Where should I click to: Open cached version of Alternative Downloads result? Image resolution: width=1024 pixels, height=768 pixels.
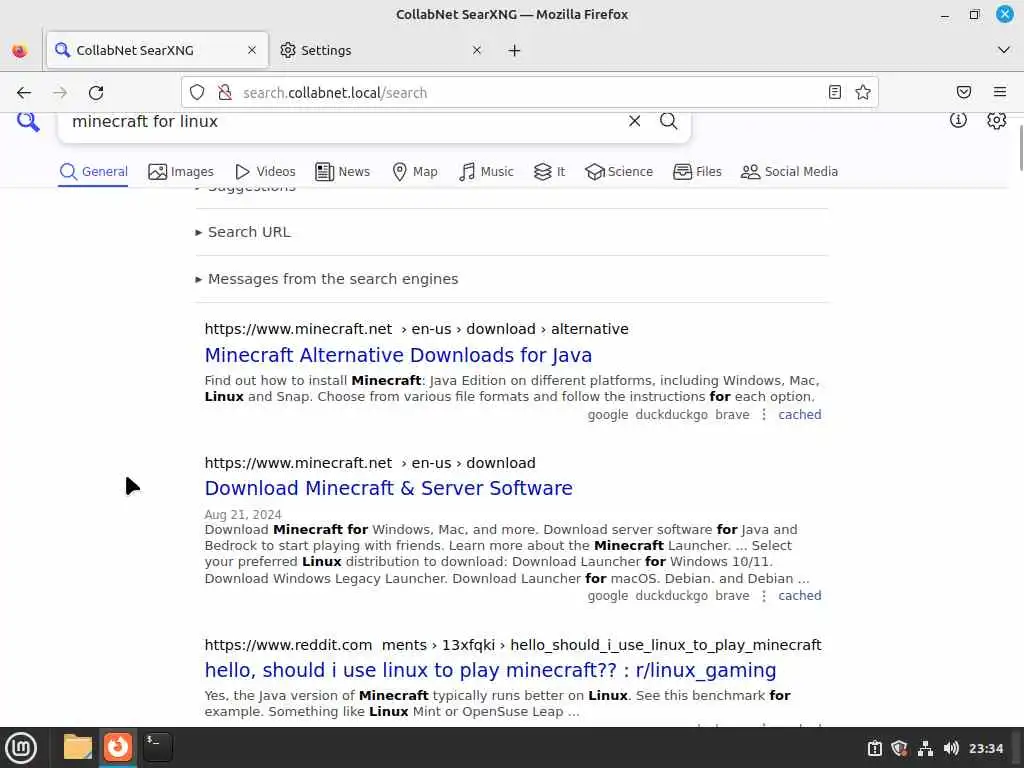click(x=799, y=415)
